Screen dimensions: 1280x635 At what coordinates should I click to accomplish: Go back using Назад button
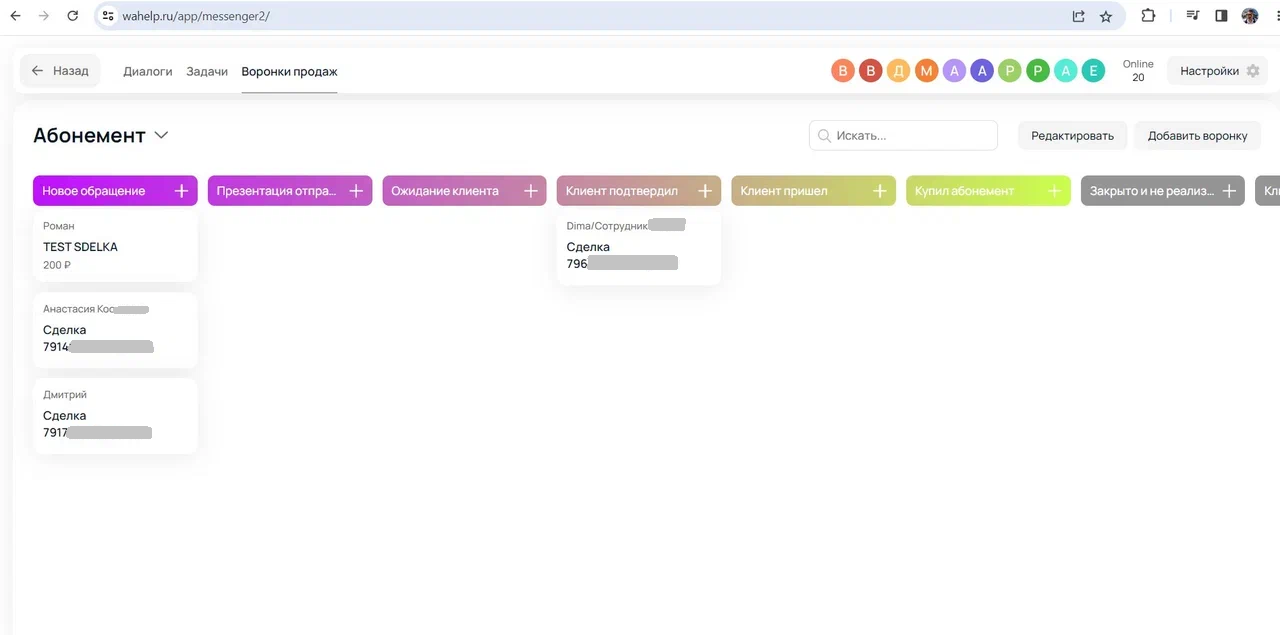(60, 71)
